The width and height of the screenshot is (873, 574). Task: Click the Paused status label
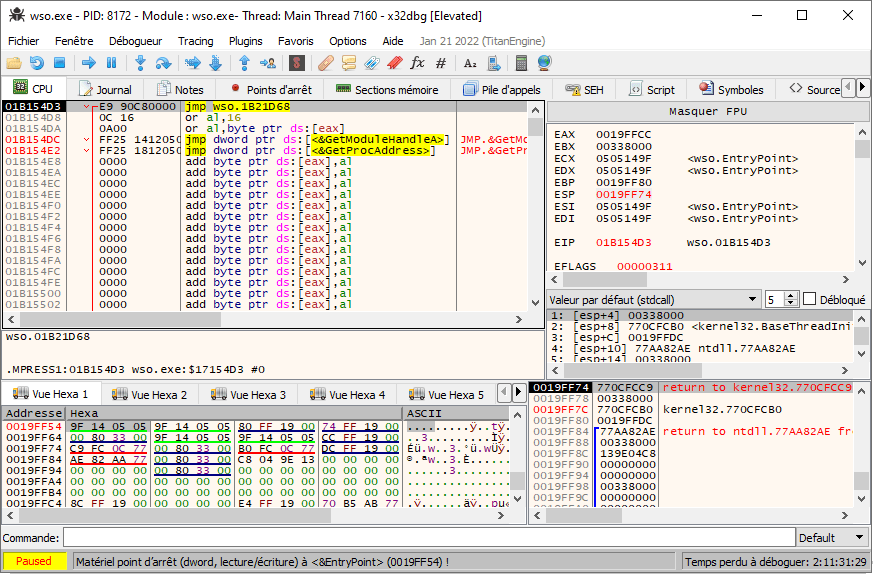34,561
